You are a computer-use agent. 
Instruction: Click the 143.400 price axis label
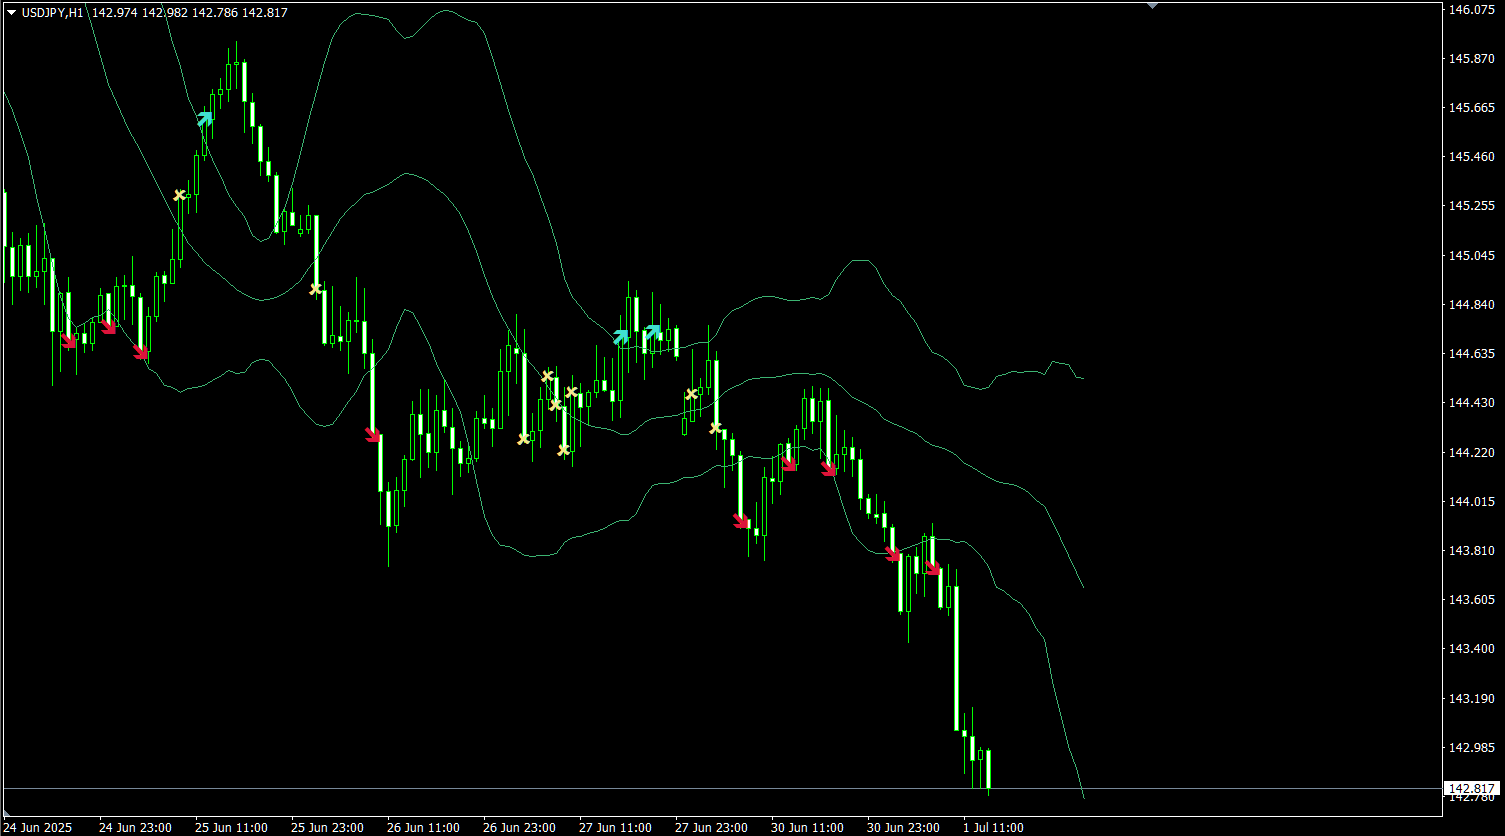[x=1471, y=649]
